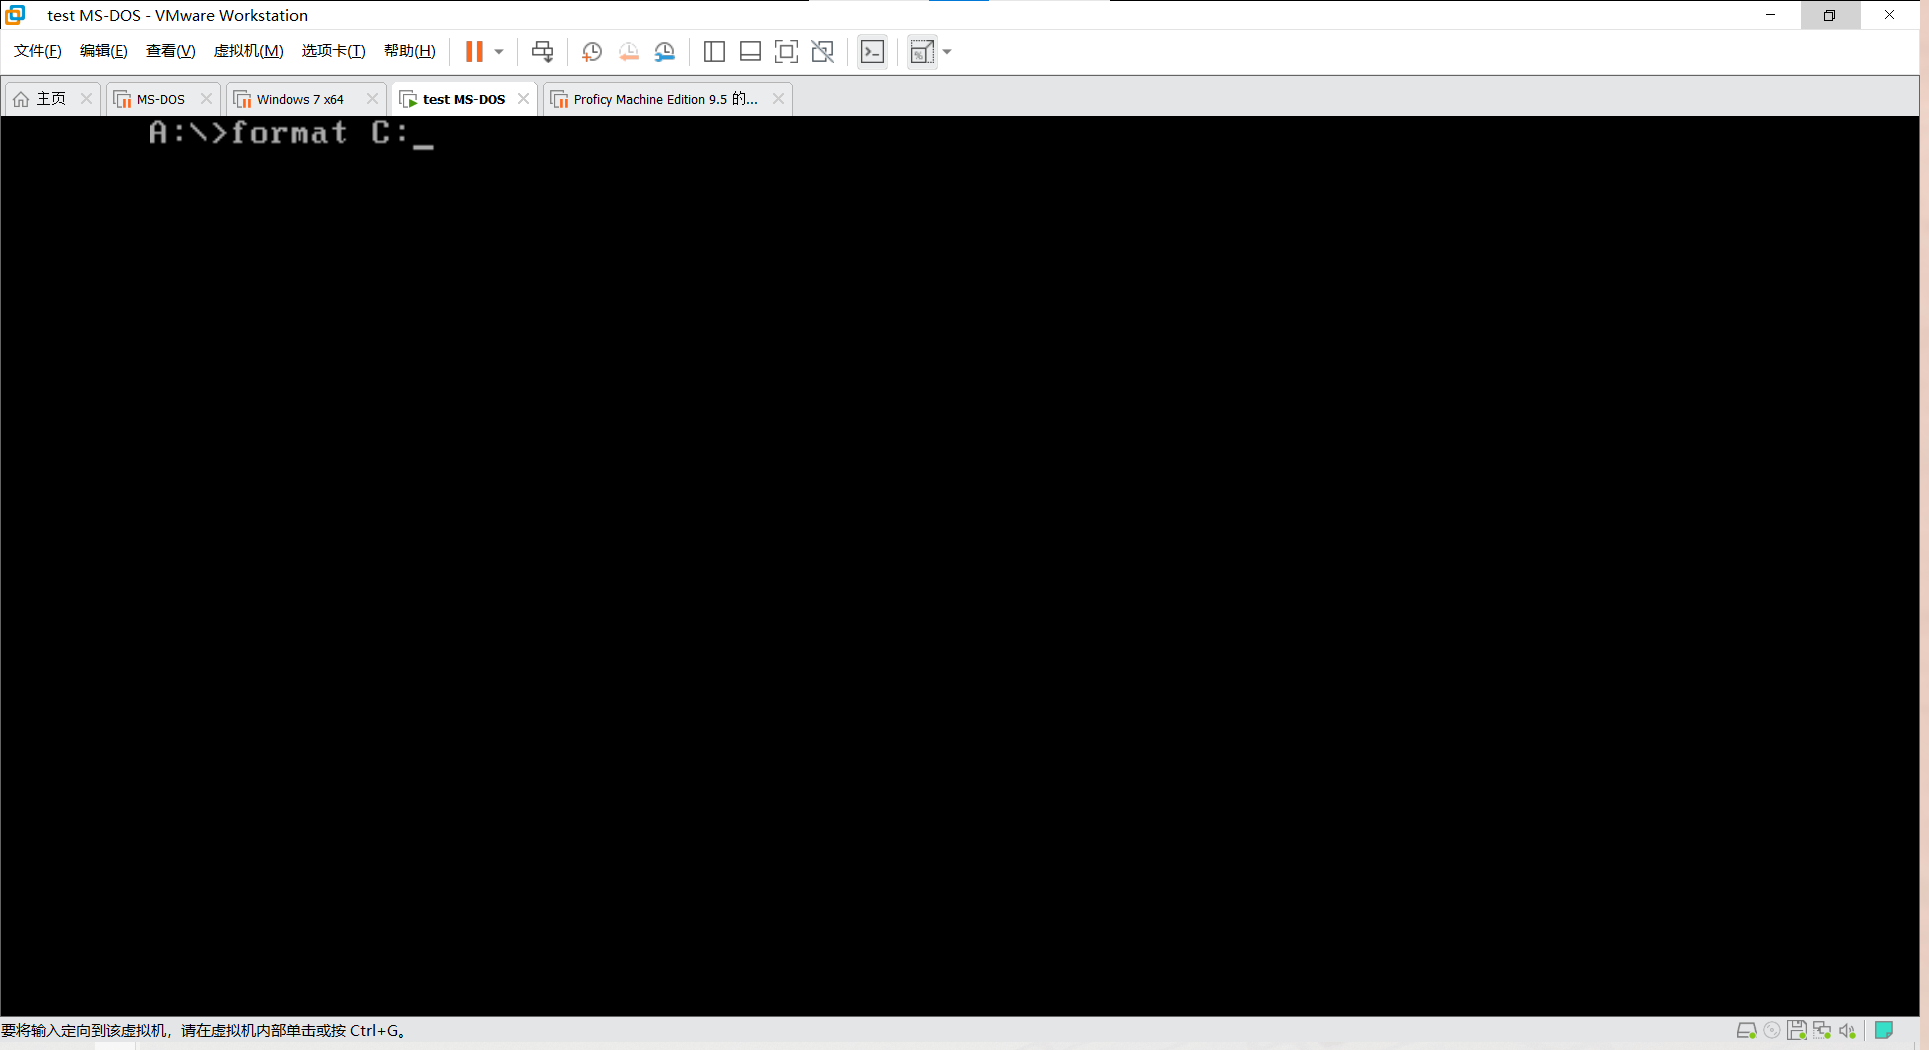Click inside the DOS console screen
Screen dimensions: 1929x1050
click(960, 566)
